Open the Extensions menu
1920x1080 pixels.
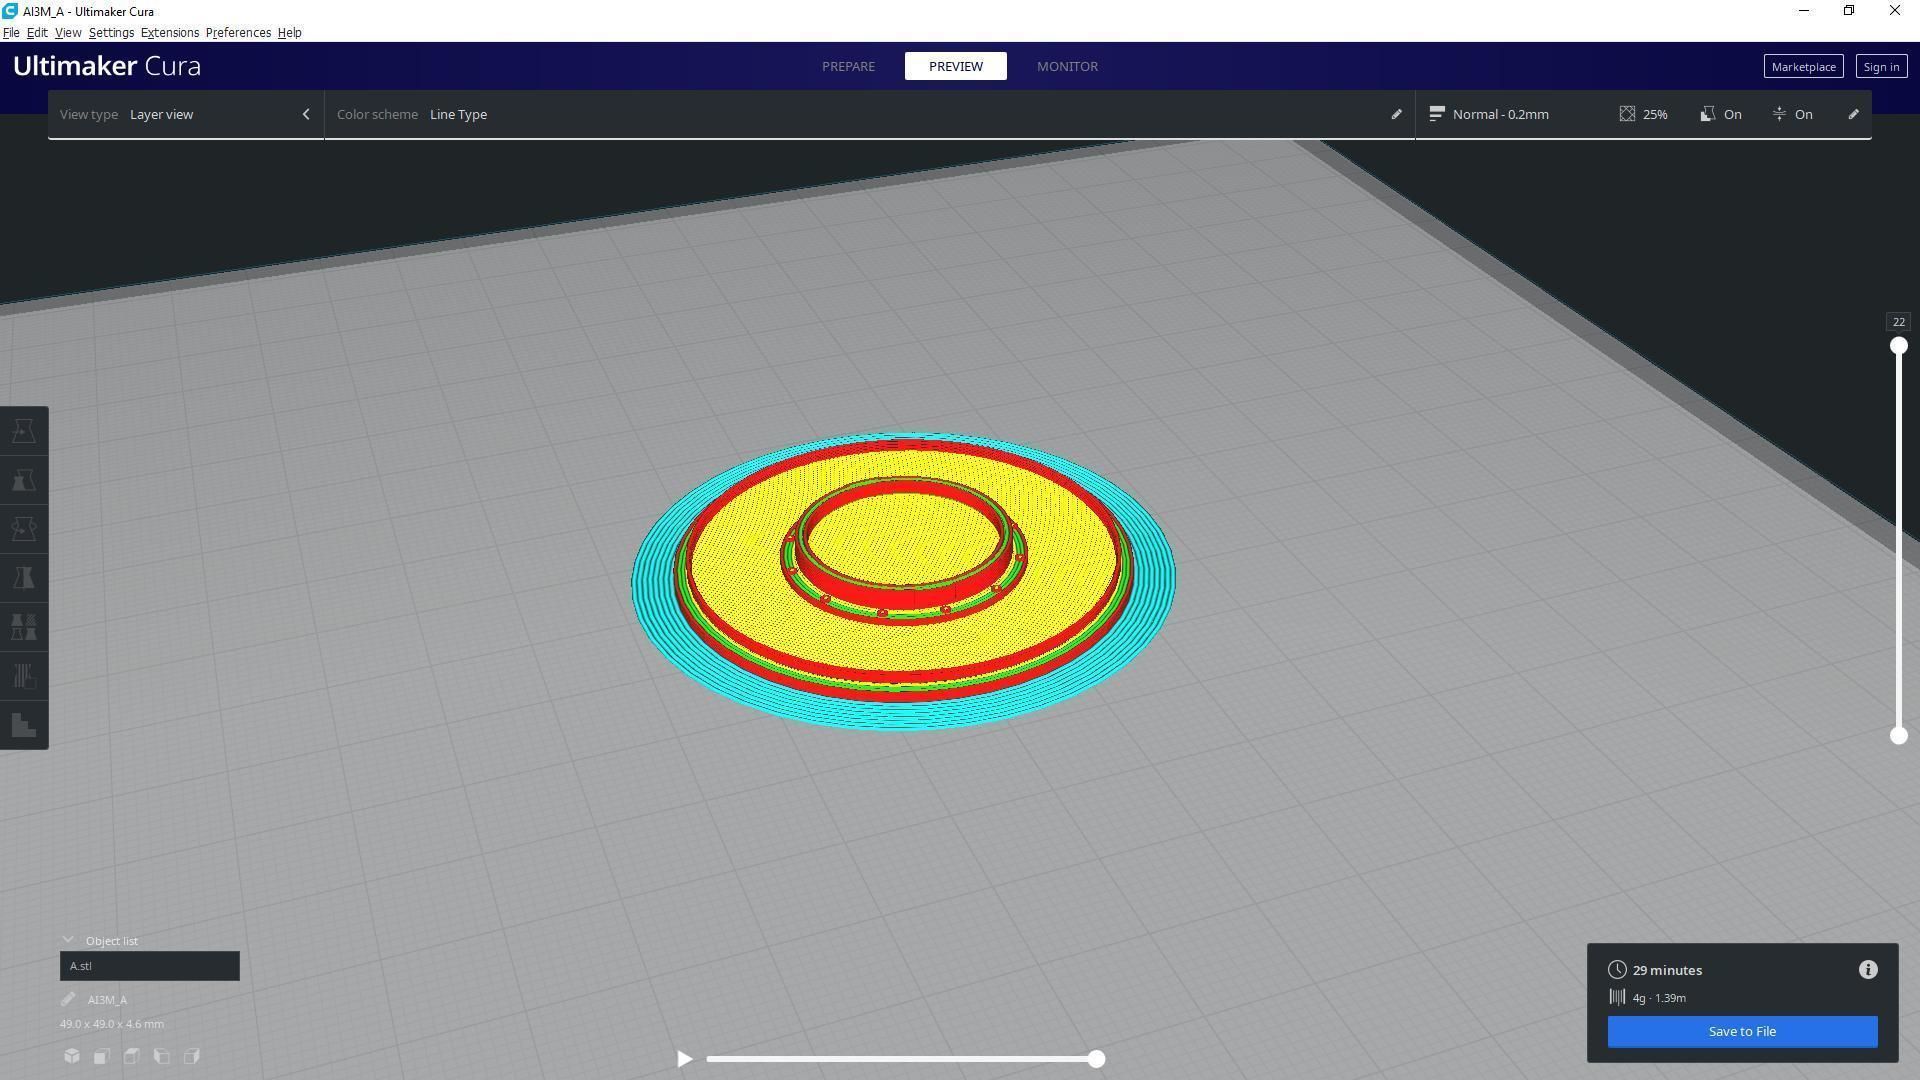coord(169,32)
